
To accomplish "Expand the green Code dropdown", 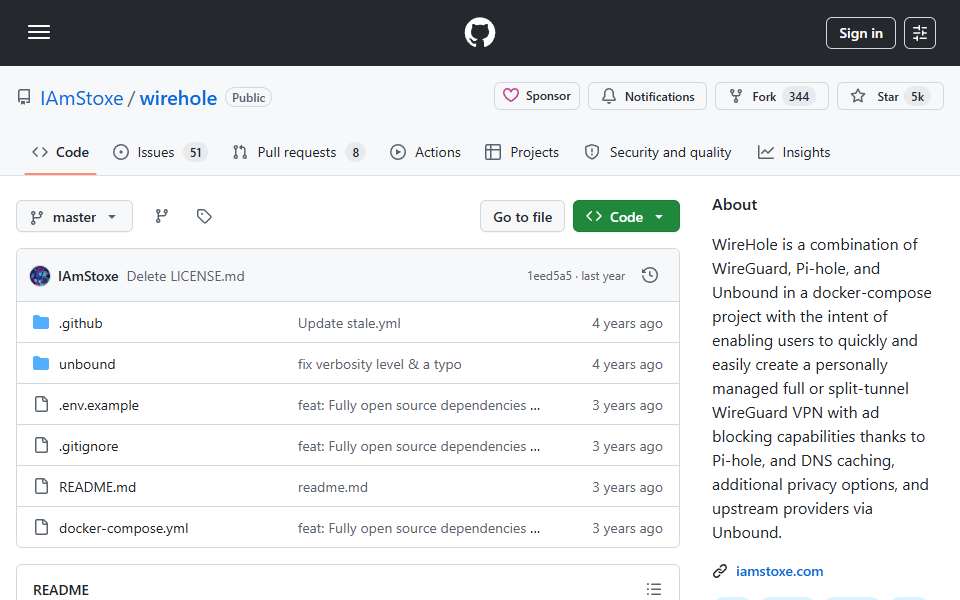I will coord(626,217).
